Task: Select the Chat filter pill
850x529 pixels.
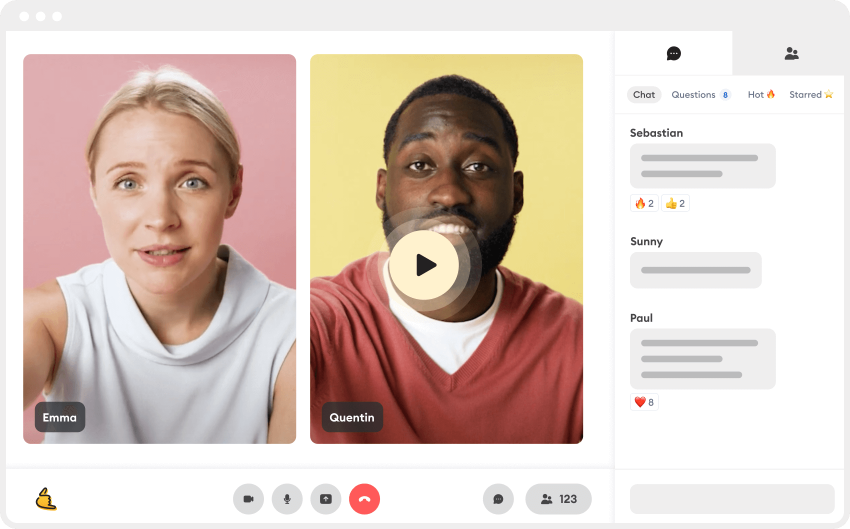Action: coord(644,94)
